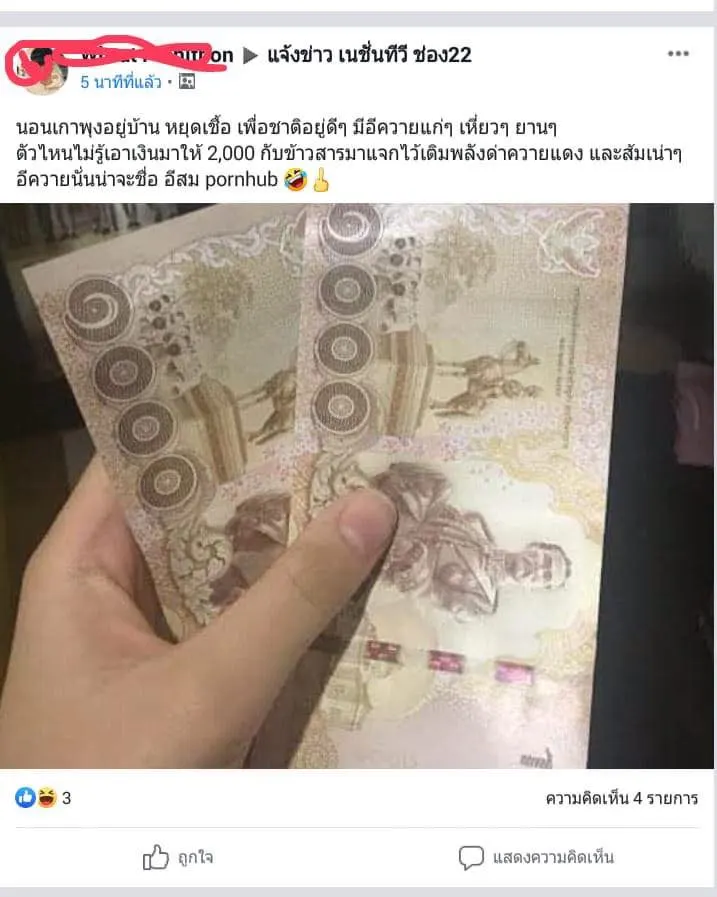Click the 5 นาทีที่แล้ว timestamp
The image size is (717, 897).
click(121, 82)
